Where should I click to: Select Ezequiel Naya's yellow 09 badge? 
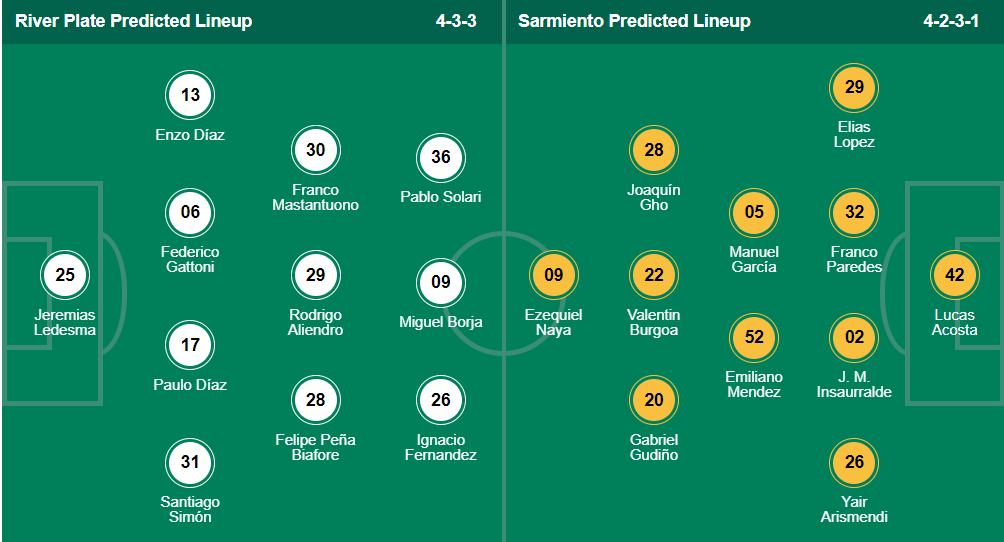[554, 275]
